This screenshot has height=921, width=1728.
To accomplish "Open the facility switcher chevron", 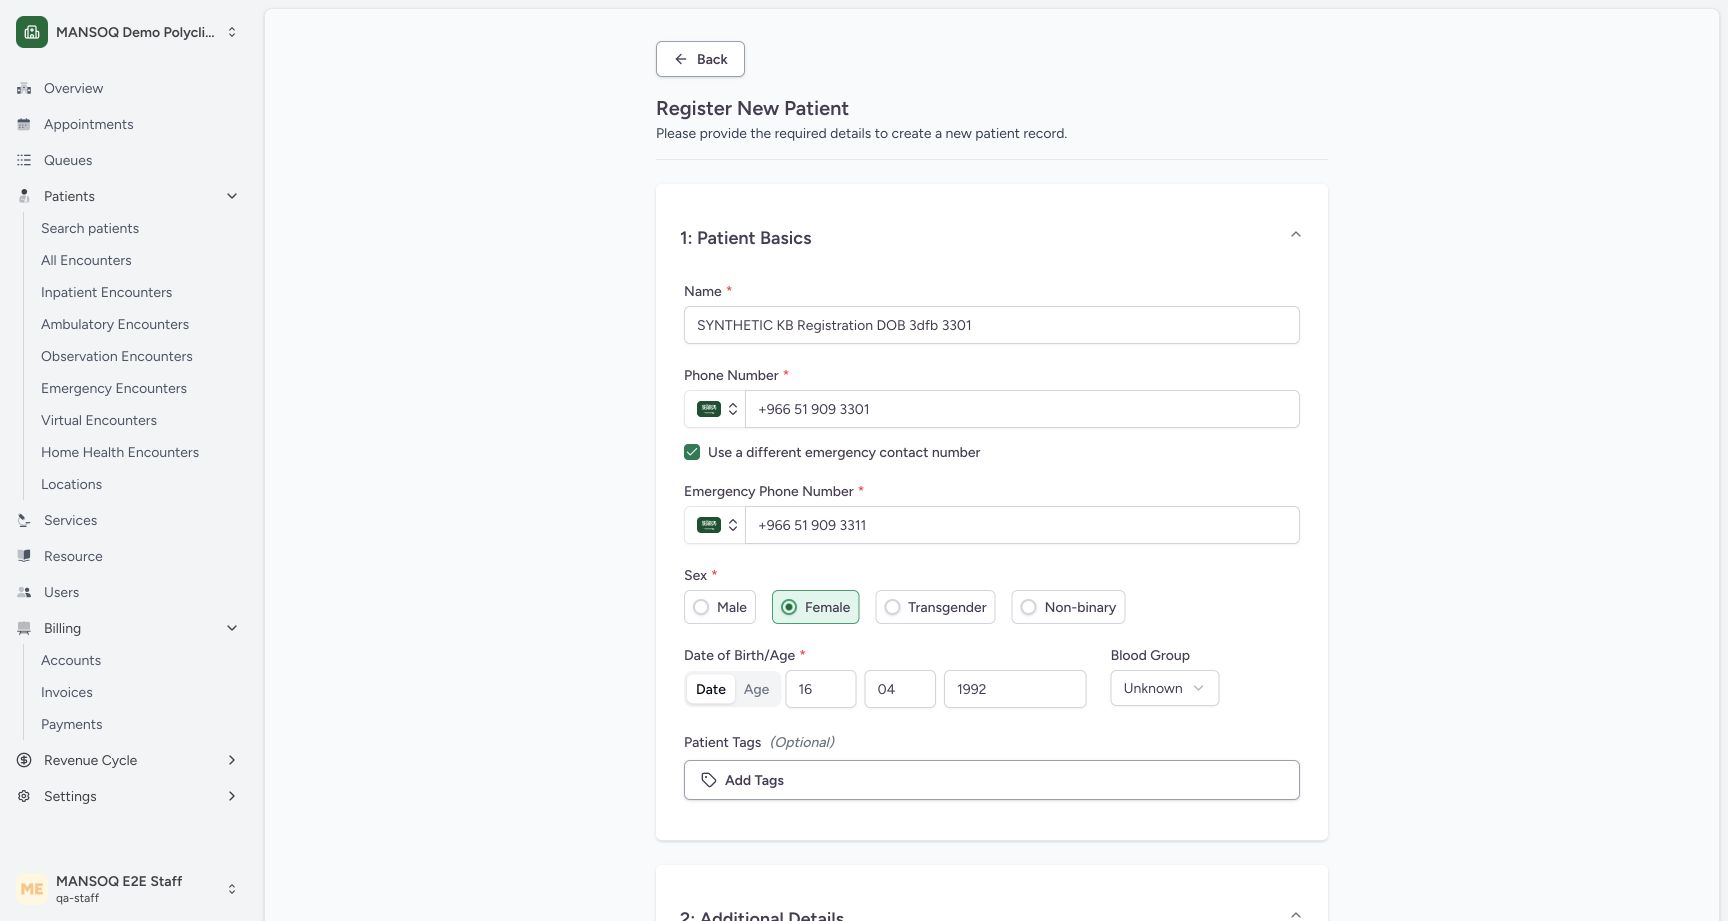I will pyautogui.click(x=232, y=32).
